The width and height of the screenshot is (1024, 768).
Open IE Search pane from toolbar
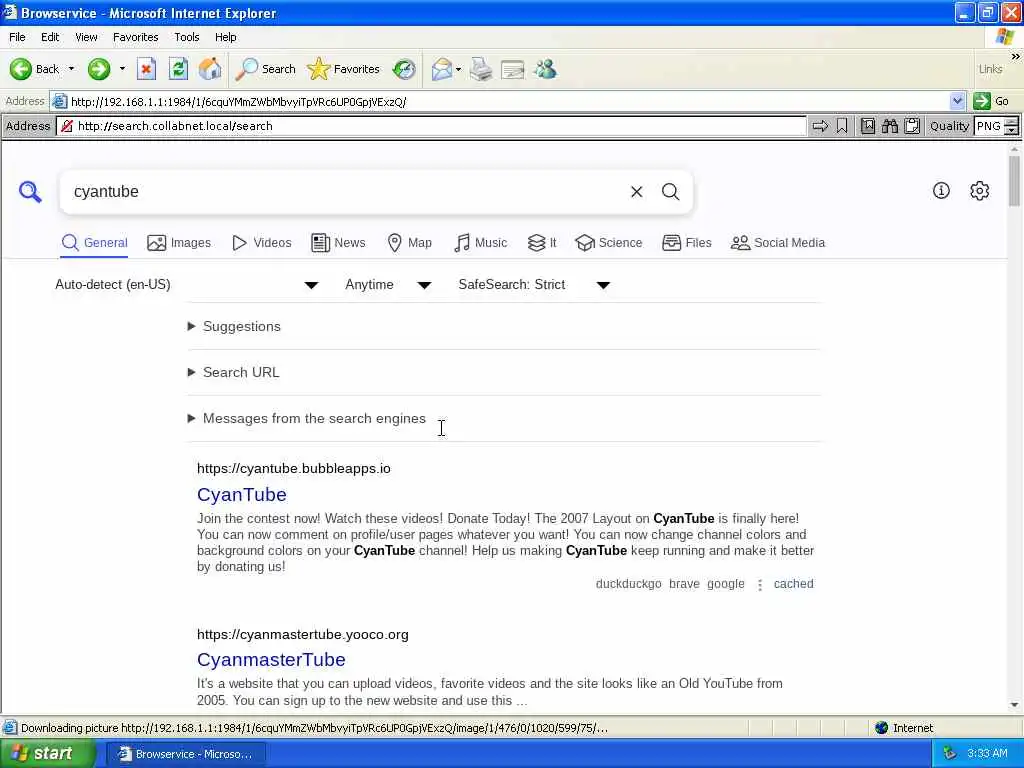[x=266, y=69]
